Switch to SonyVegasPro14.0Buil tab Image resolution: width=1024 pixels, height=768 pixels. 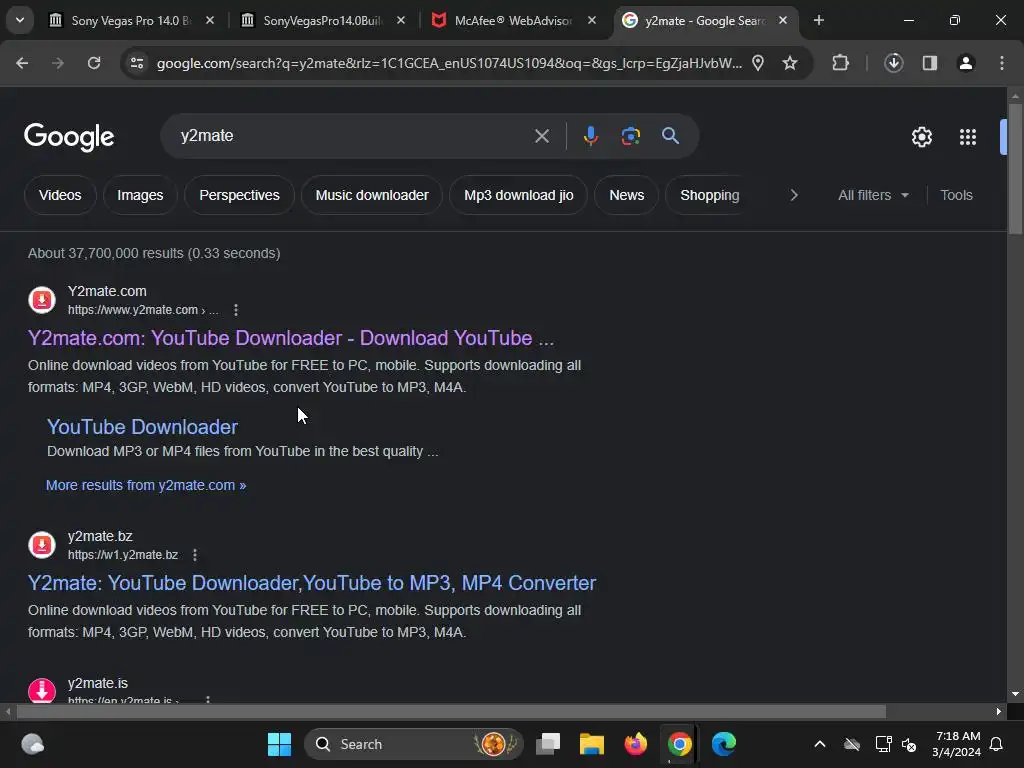coord(323,20)
